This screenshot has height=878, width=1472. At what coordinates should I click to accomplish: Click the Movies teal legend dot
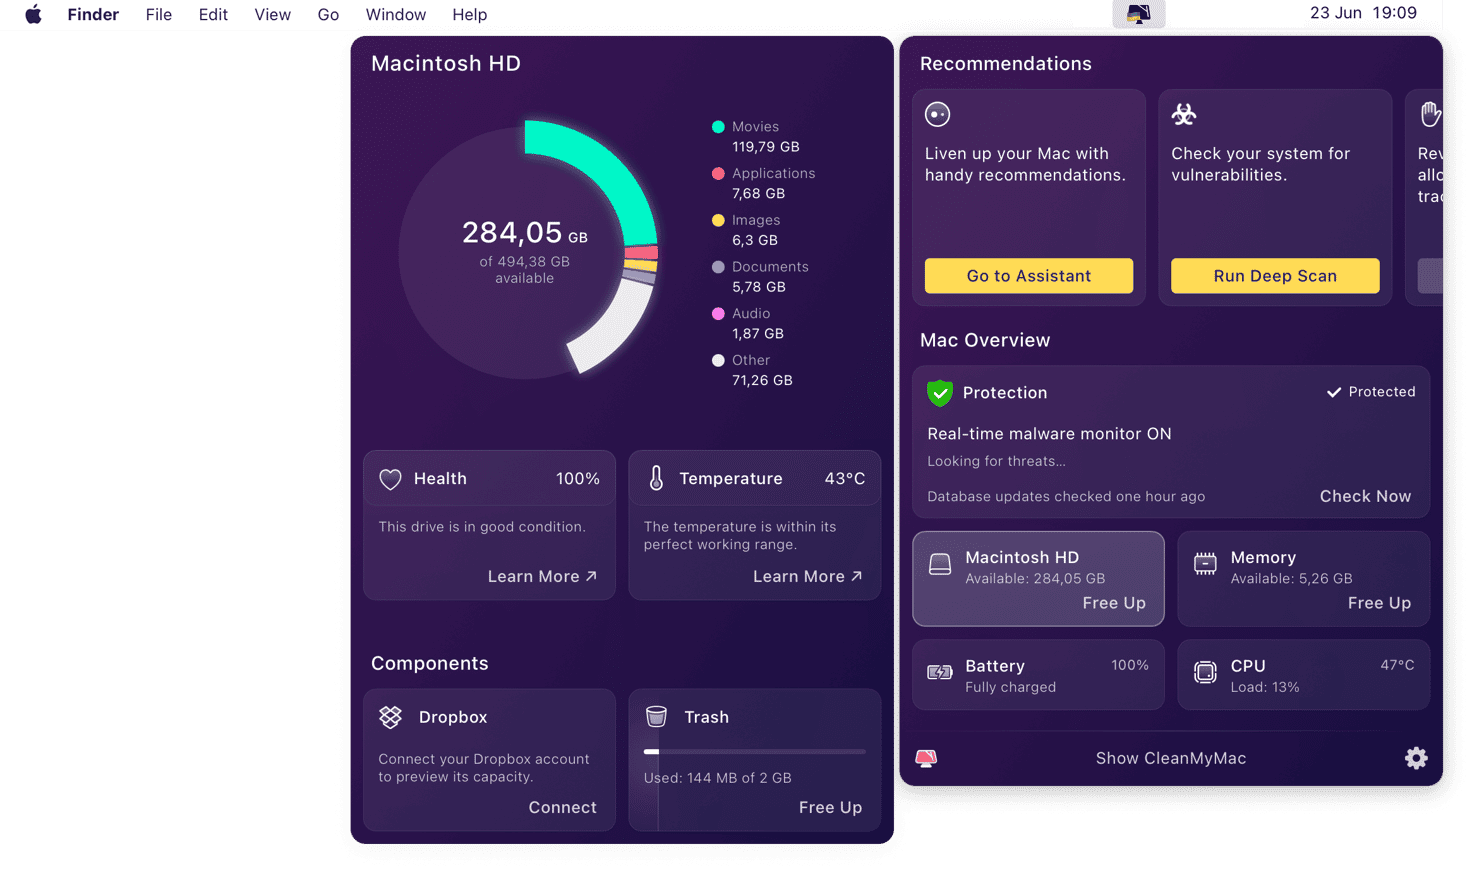pyautogui.click(x=718, y=126)
